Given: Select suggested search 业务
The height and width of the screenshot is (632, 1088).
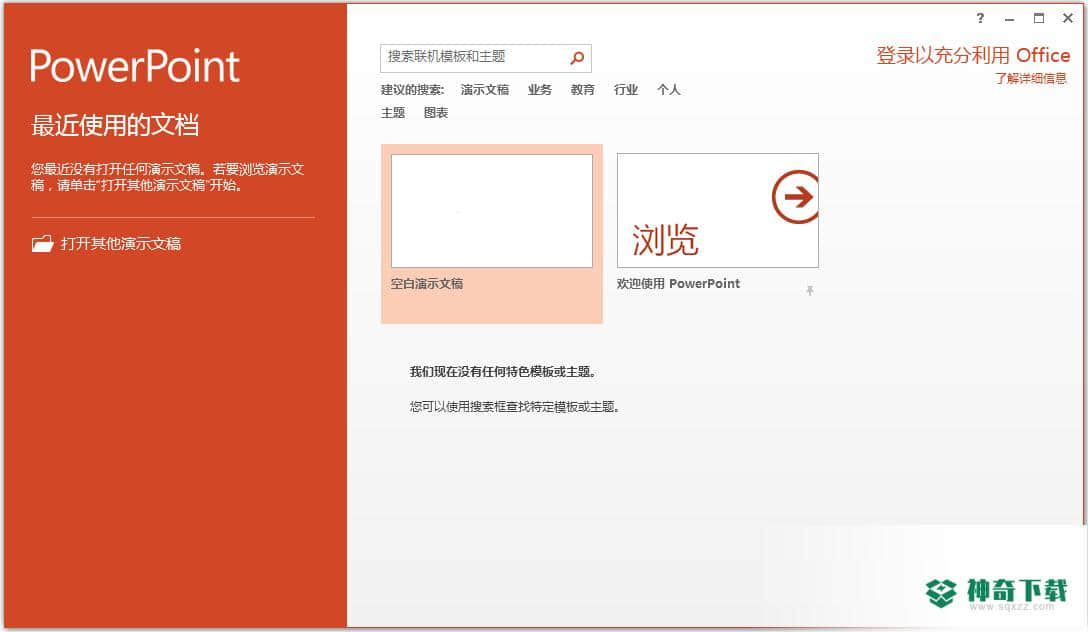Looking at the screenshot, I should pos(539,89).
